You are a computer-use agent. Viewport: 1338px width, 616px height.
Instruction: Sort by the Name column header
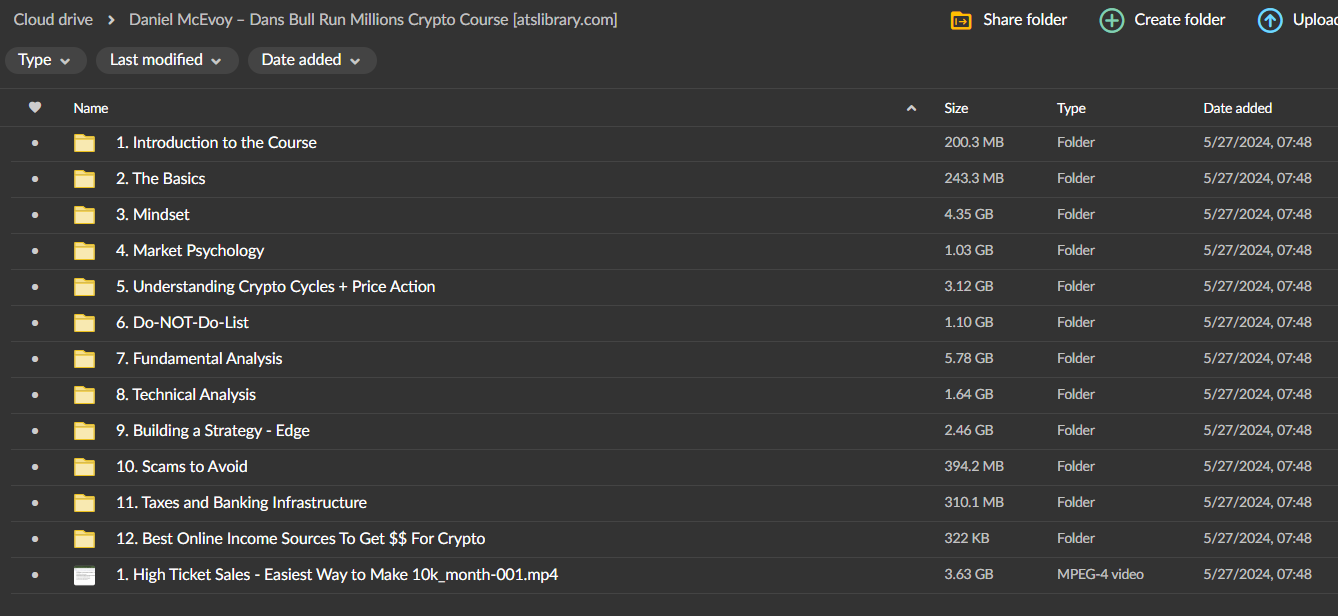(x=91, y=108)
